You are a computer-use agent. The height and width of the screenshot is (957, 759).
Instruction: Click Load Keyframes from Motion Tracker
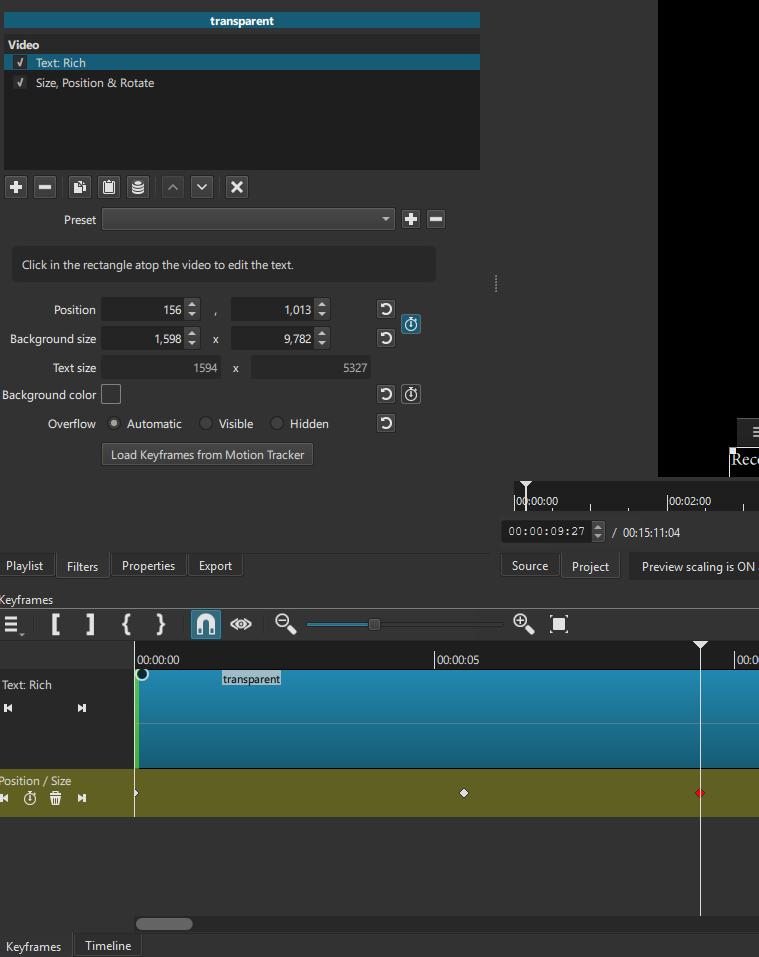207,455
